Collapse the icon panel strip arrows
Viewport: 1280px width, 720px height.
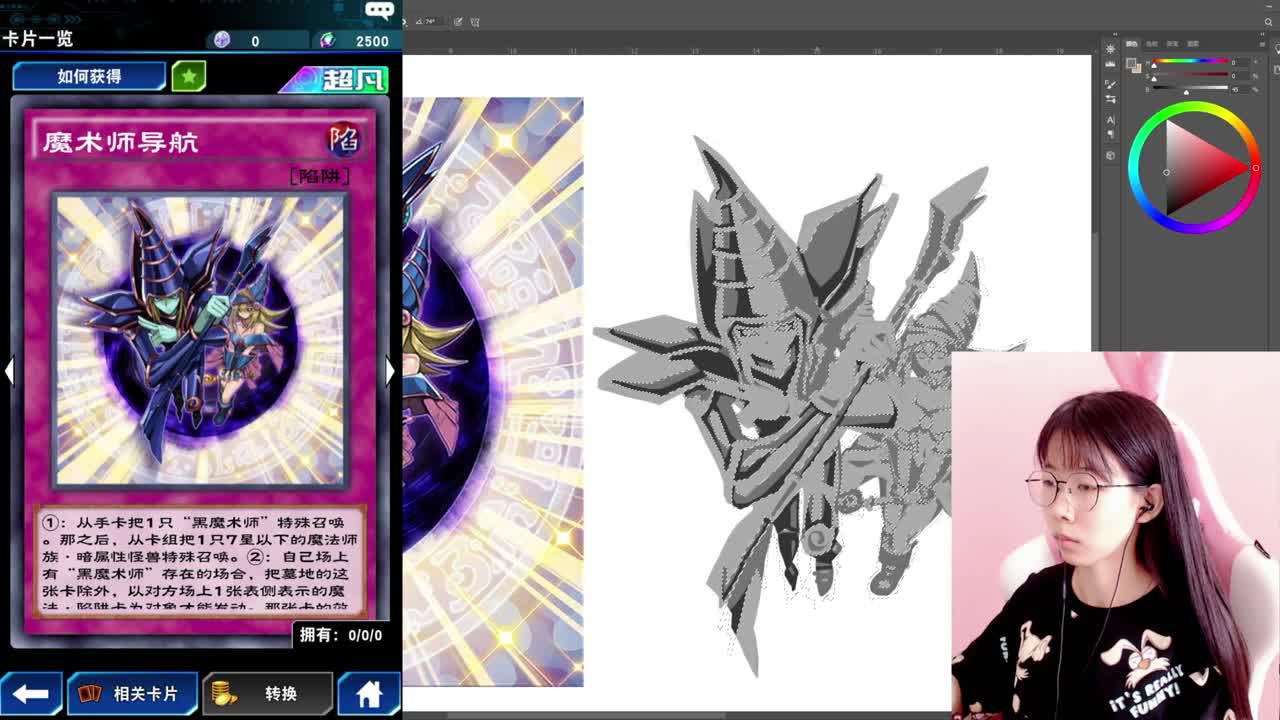click(1115, 34)
